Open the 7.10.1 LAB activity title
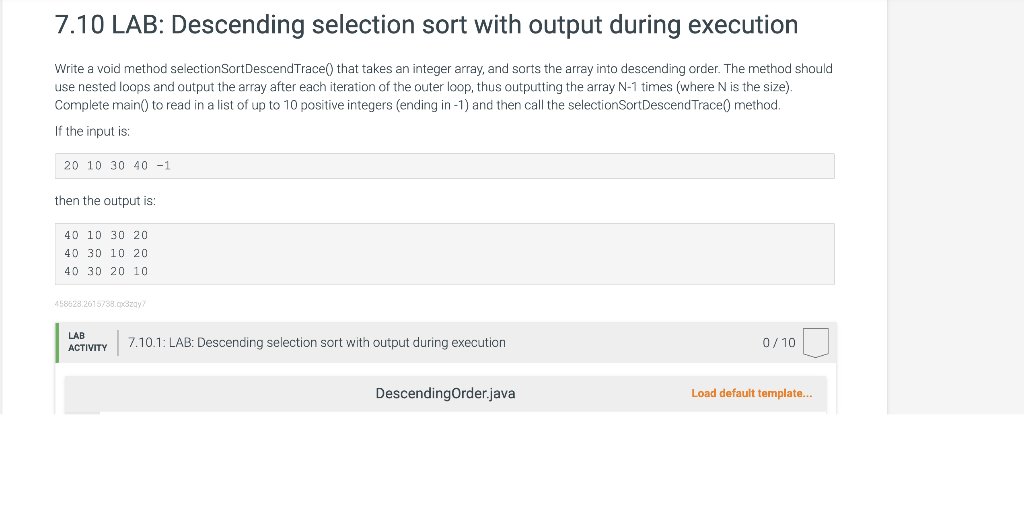1024x511 pixels. point(317,343)
